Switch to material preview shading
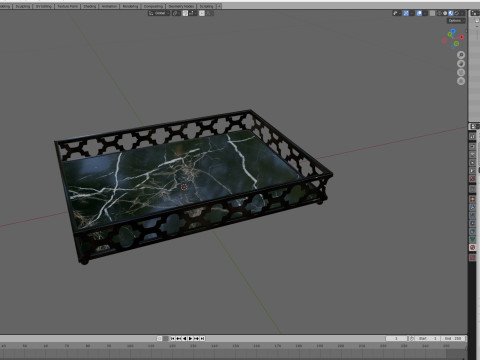 click(451, 13)
